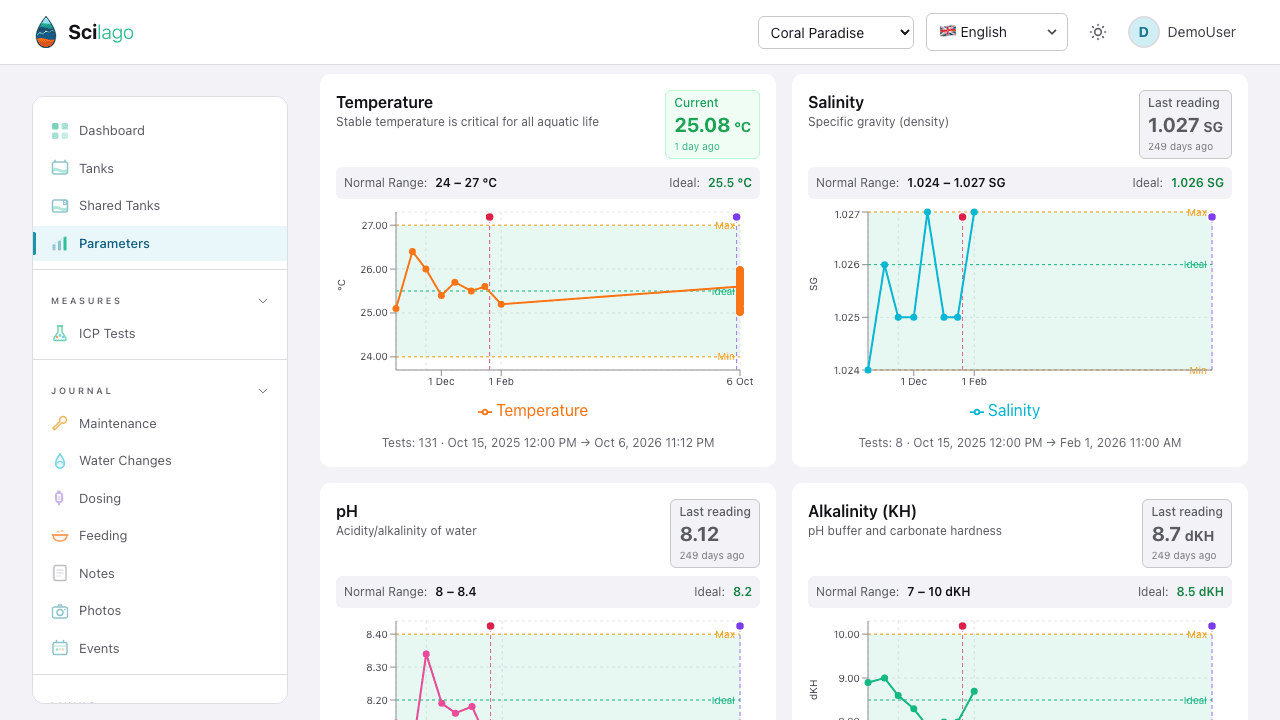Click the Salinity card title
This screenshot has width=1280, height=720.
pyautogui.click(x=836, y=102)
